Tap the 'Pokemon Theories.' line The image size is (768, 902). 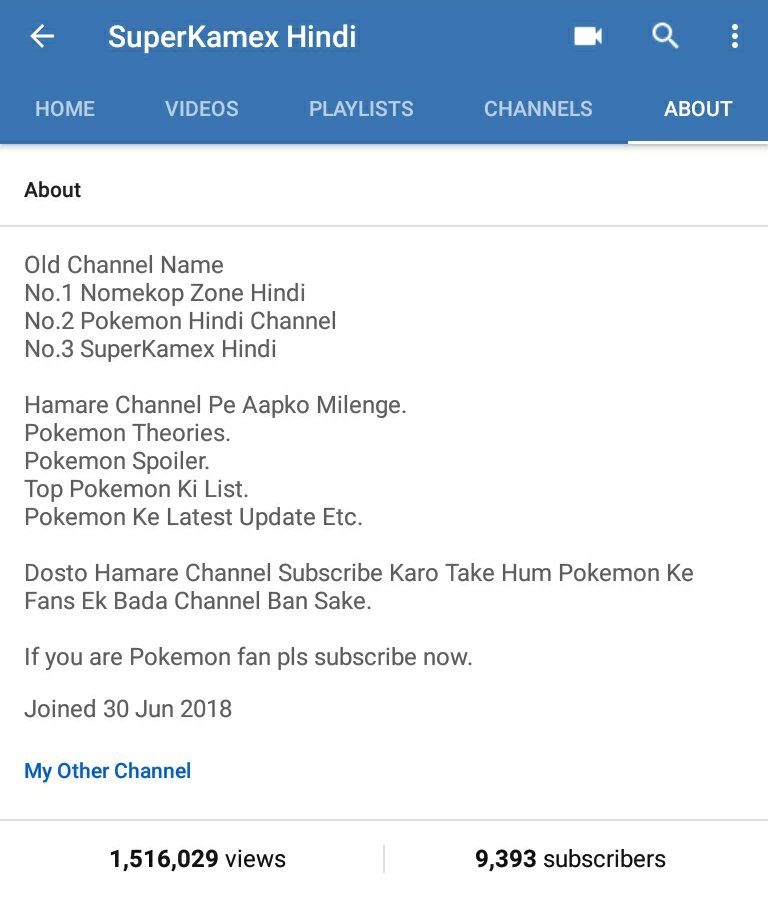point(127,433)
